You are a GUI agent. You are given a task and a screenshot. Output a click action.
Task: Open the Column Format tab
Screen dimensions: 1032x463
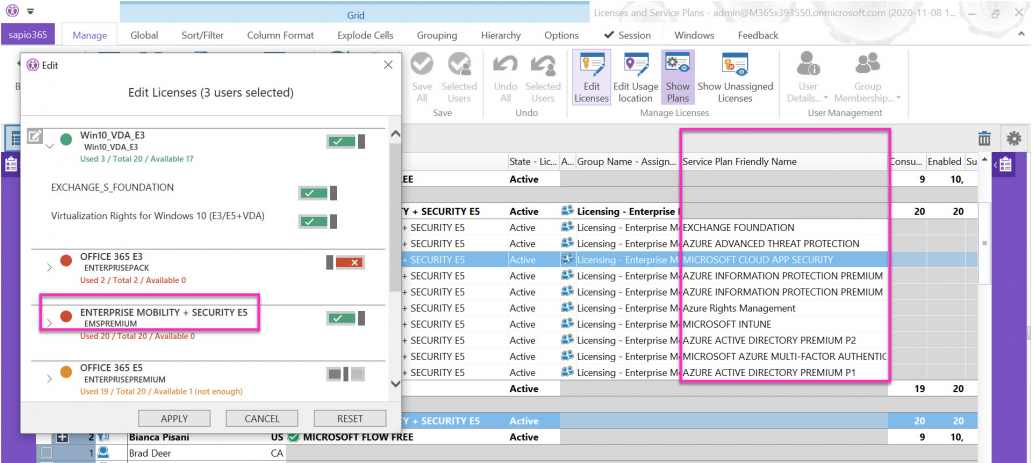click(x=280, y=36)
